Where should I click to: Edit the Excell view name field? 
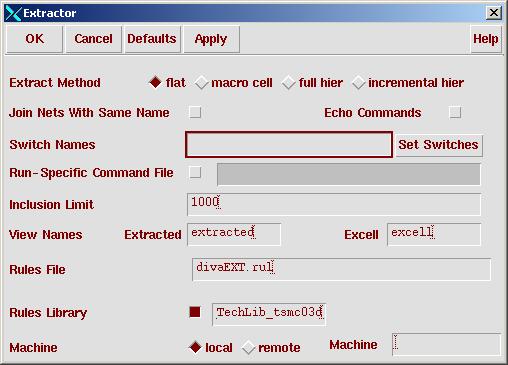point(434,234)
